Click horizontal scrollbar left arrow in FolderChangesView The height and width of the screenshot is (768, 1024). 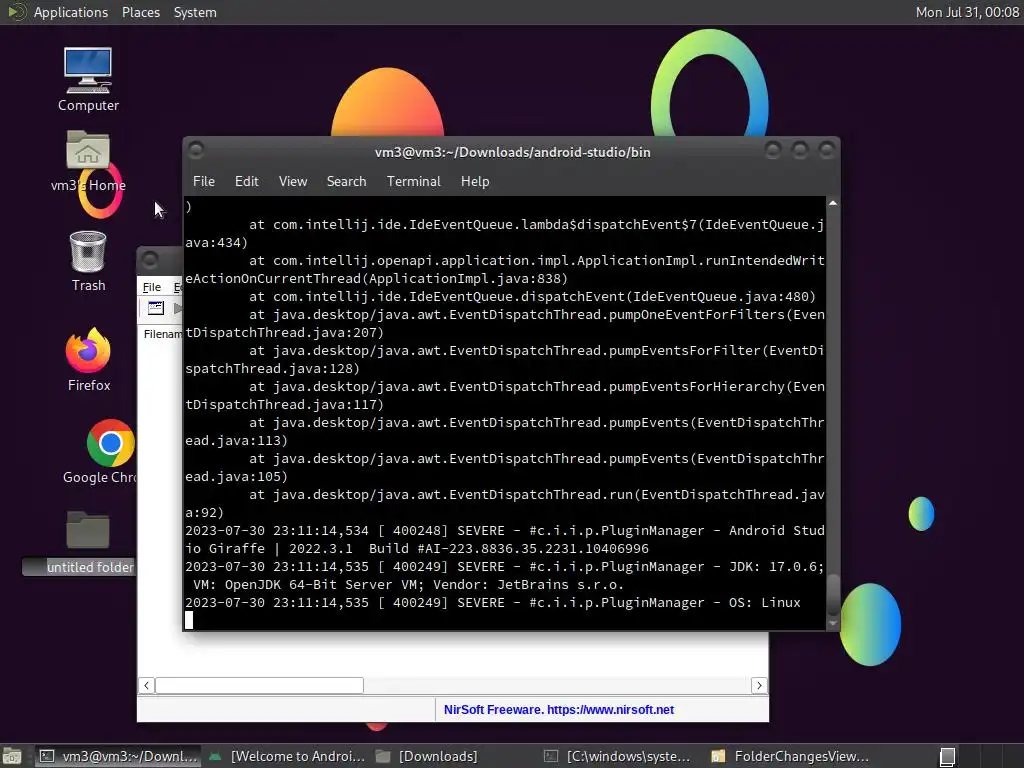click(x=147, y=685)
